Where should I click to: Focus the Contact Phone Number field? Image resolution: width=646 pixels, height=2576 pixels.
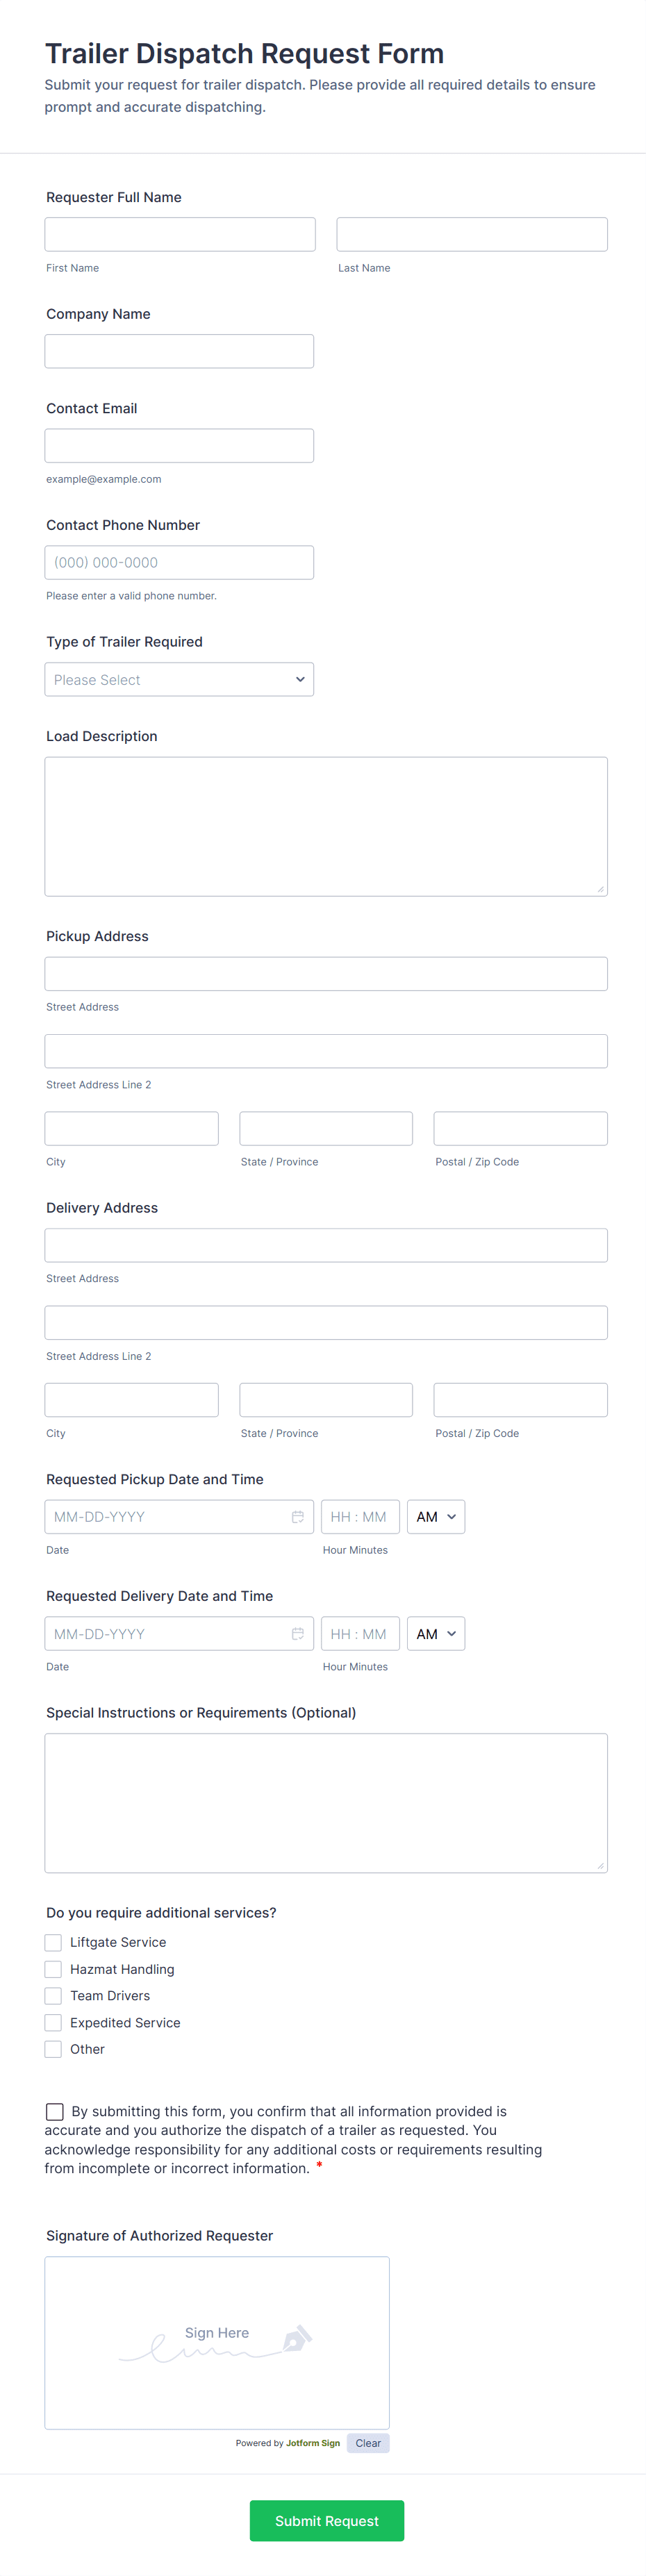coord(179,563)
